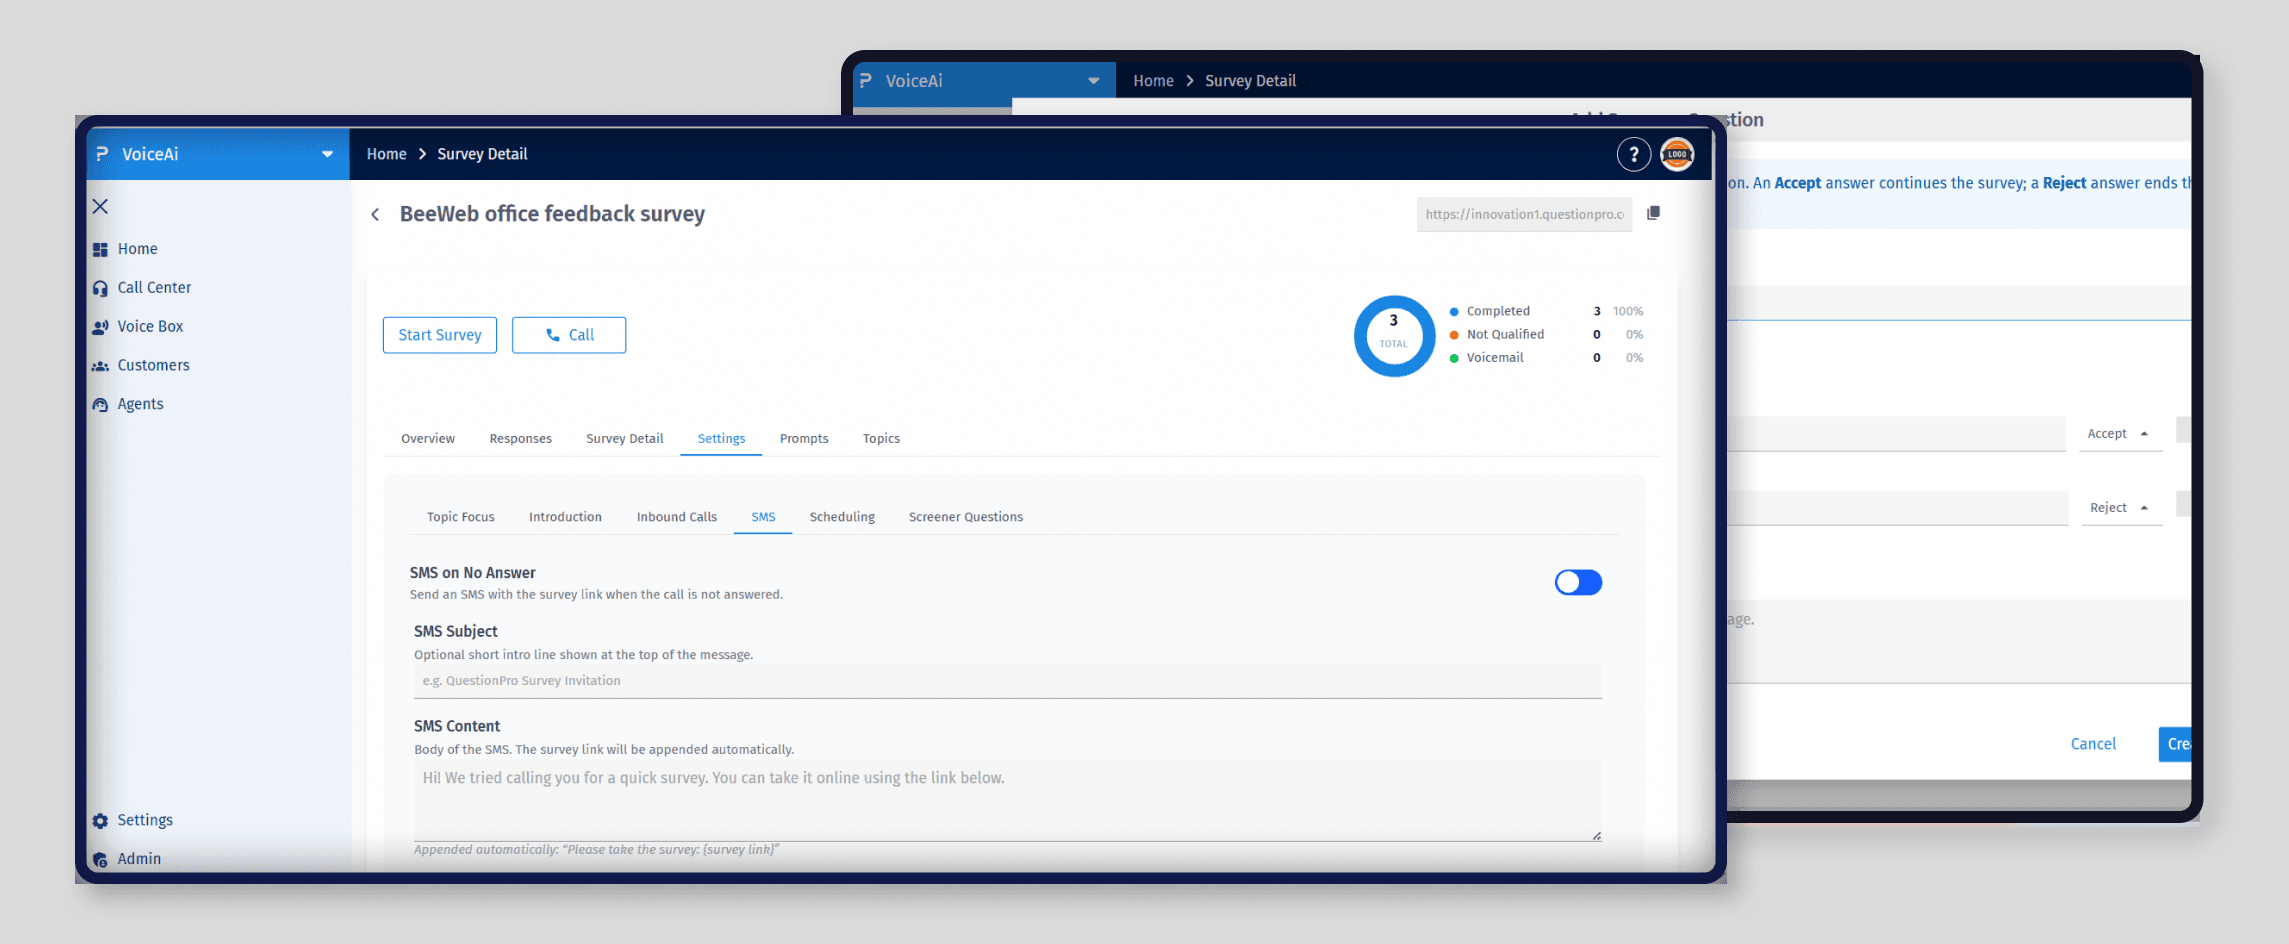Click into the SMS Subject field
The width and height of the screenshot is (2289, 944).
(x=1008, y=681)
